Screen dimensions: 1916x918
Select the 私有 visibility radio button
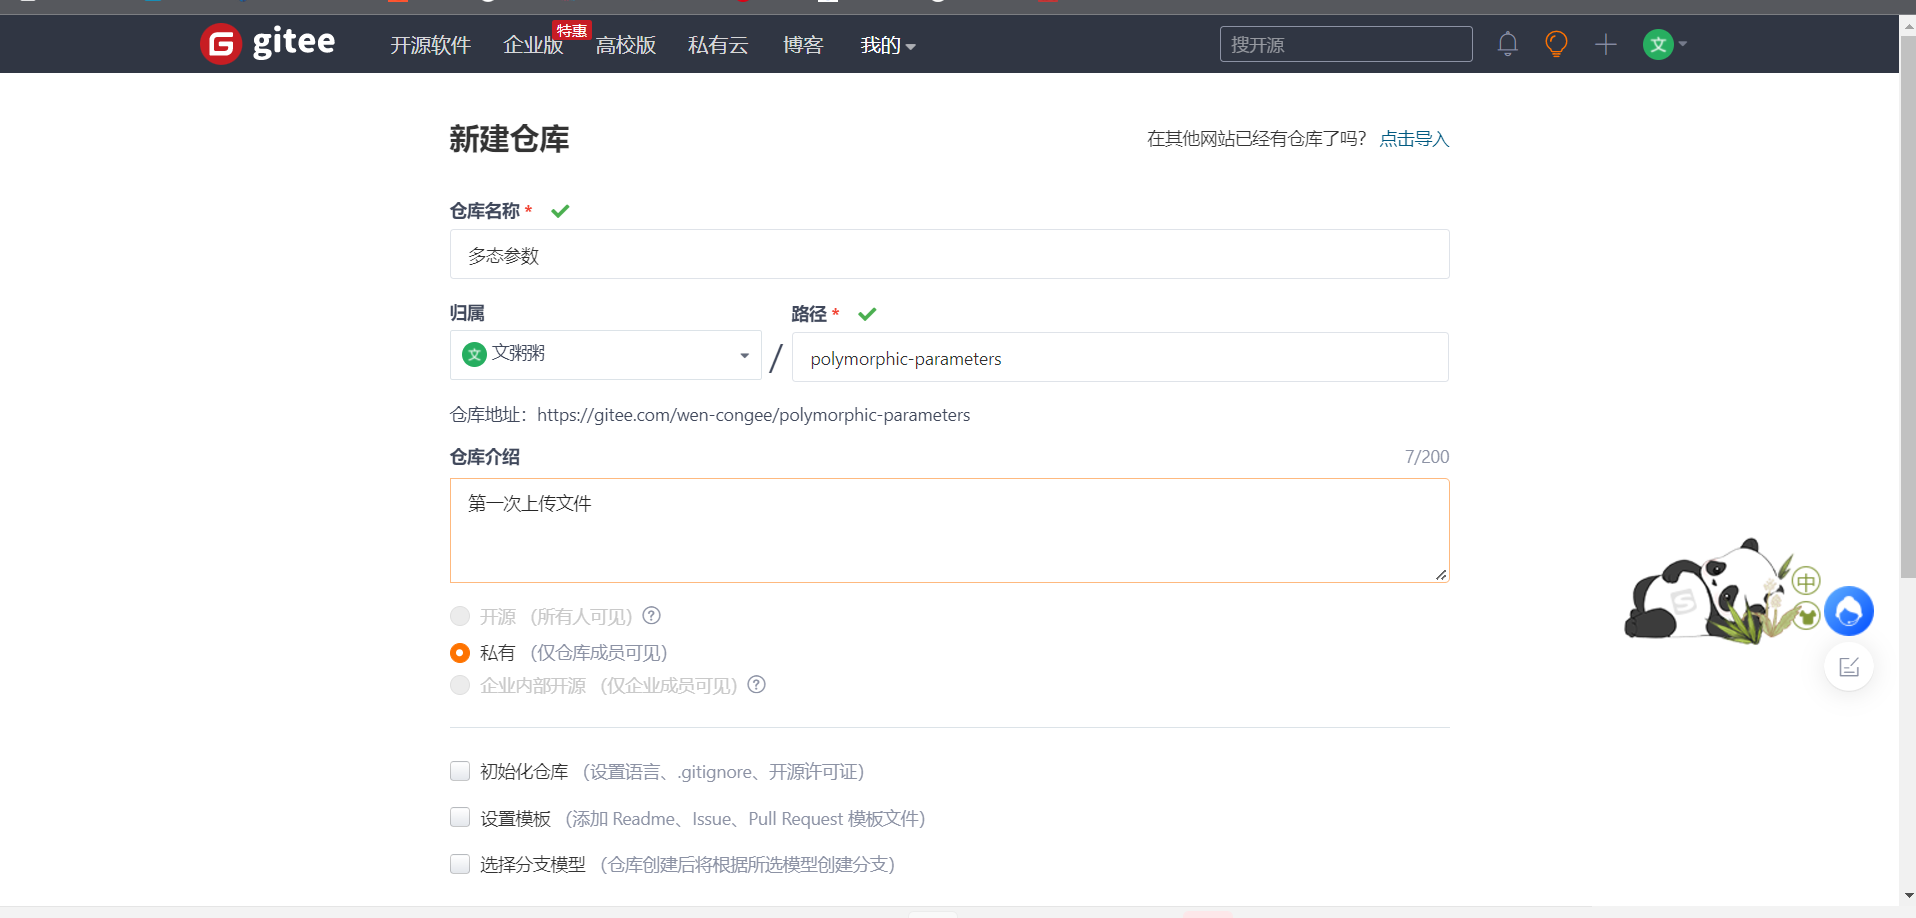(x=459, y=652)
